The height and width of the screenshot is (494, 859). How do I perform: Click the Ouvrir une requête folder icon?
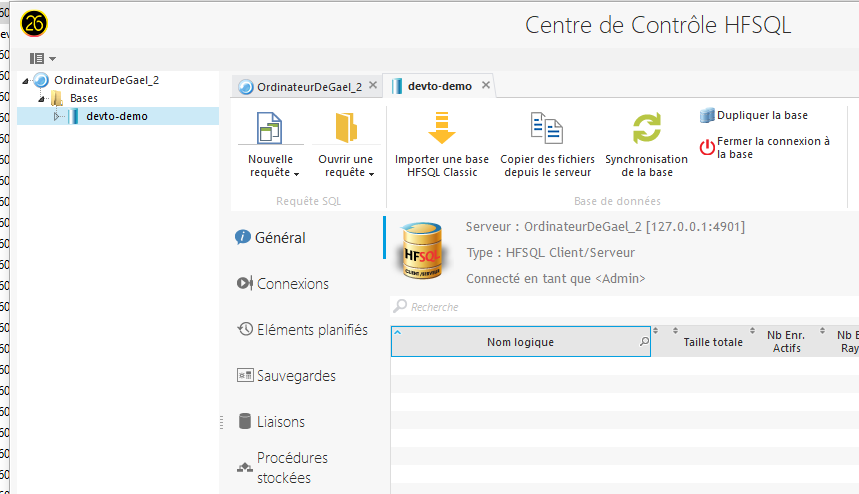click(346, 128)
